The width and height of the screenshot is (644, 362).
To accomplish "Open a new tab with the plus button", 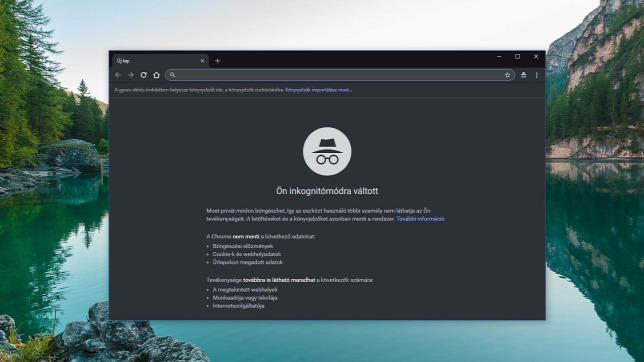I will coord(218,61).
